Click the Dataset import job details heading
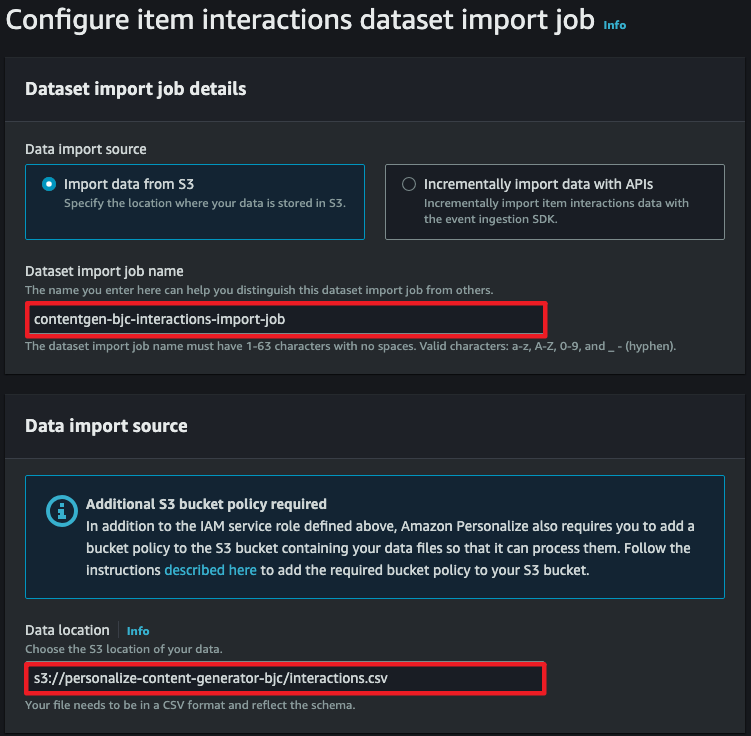The height and width of the screenshot is (736, 751). pos(136,89)
